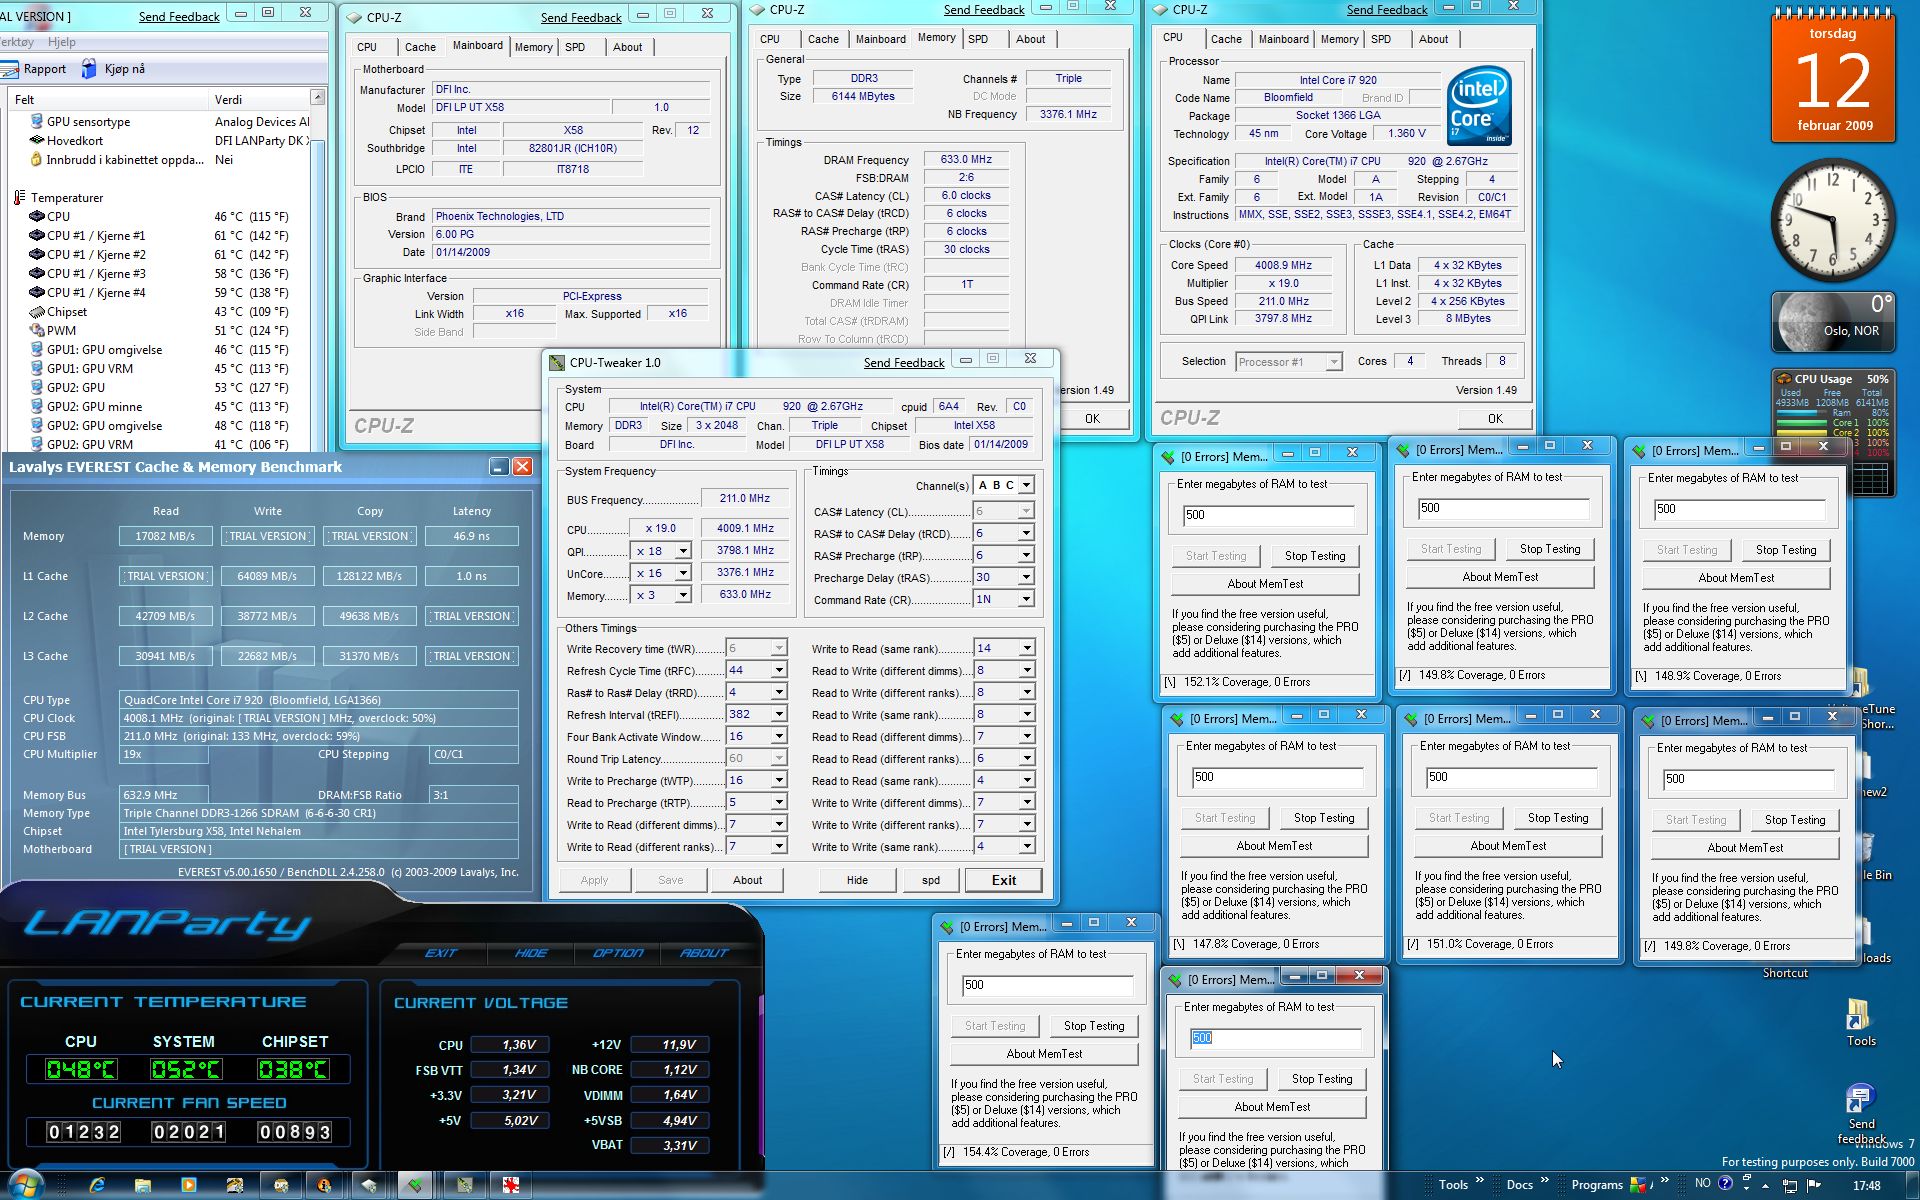1920x1200 pixels.
Task: Open the Hjelp menu in EVEREST
Action: (x=62, y=42)
